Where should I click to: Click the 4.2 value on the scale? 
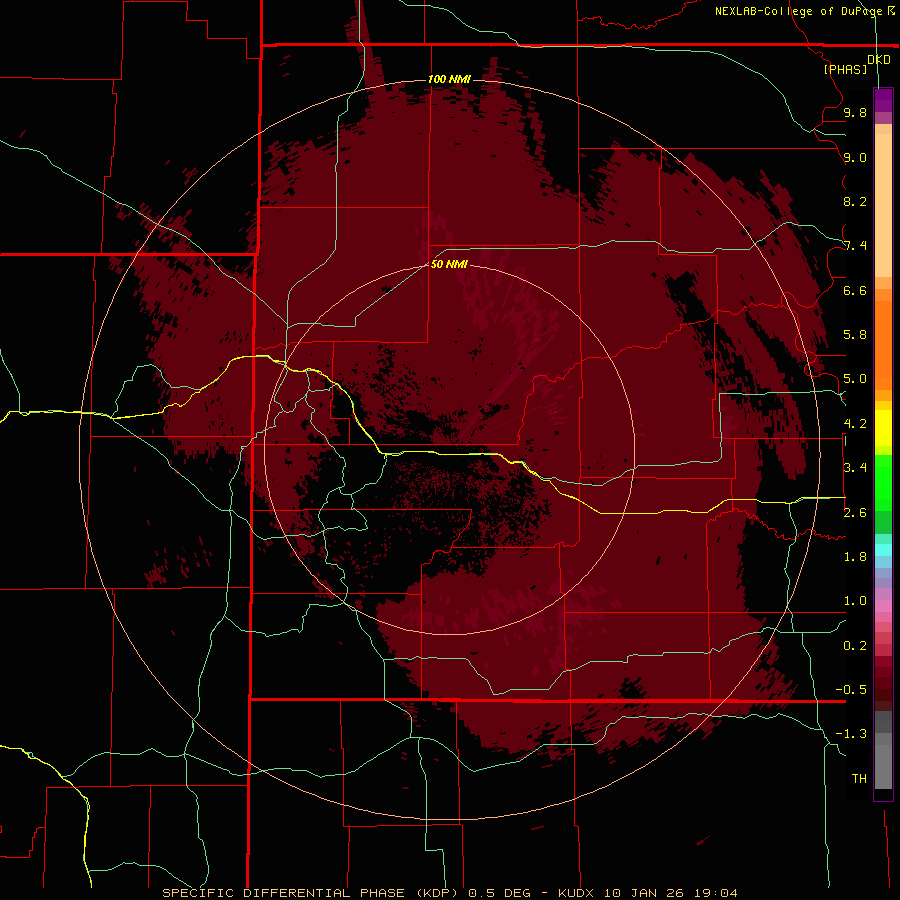[x=855, y=424]
